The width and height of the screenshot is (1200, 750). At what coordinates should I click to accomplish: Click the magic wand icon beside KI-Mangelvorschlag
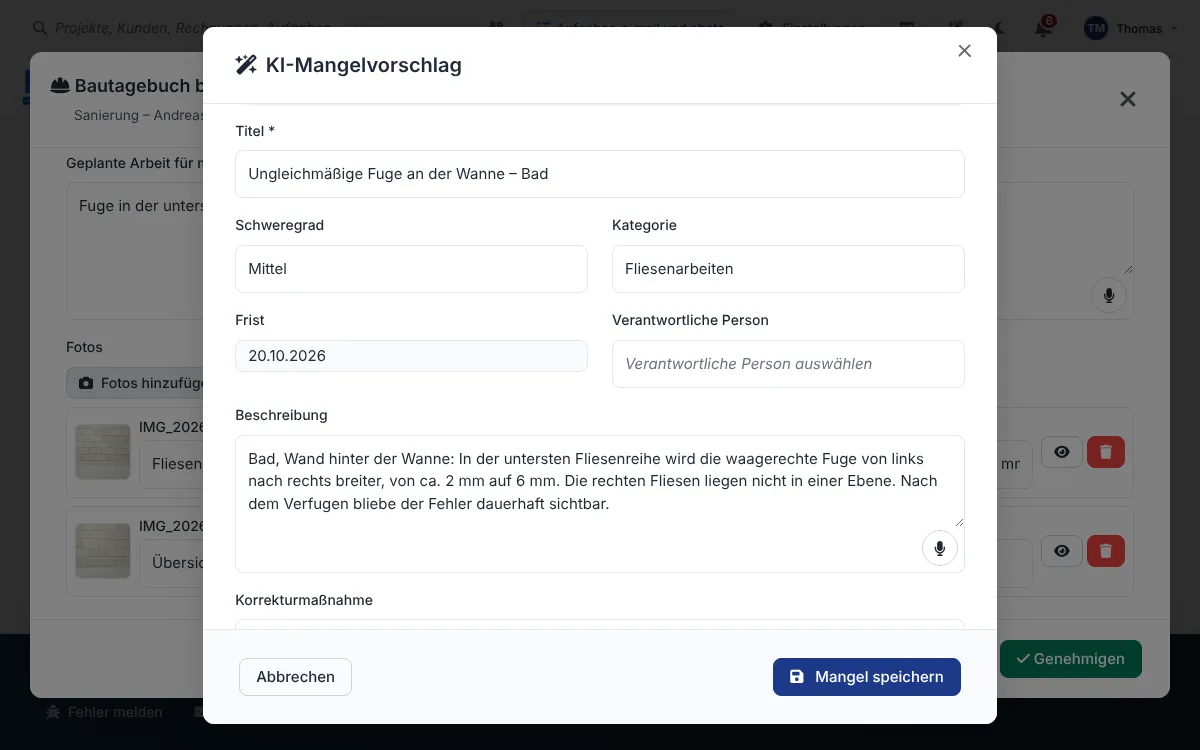click(246, 65)
